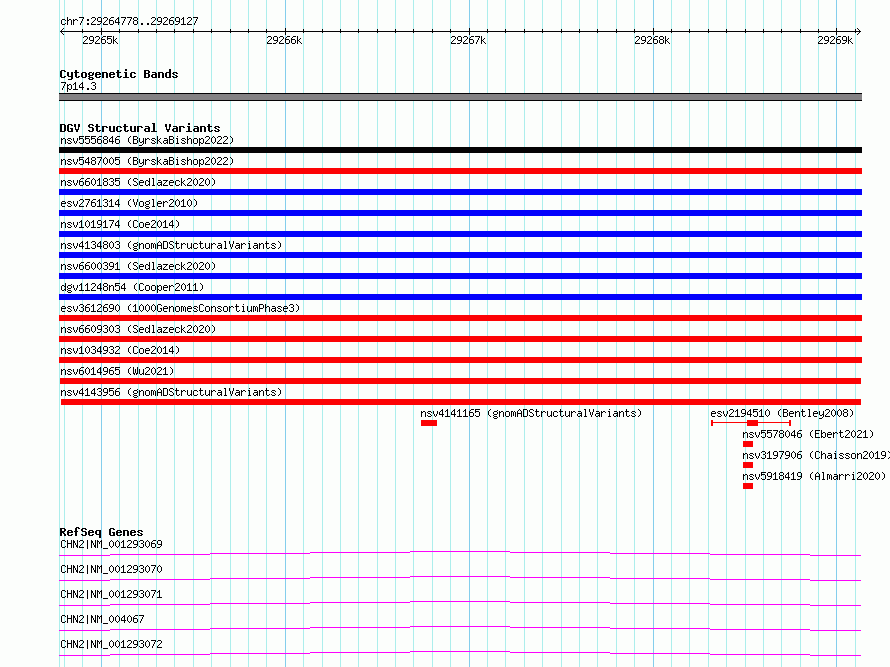Viewport: 890px width, 667px height.
Task: Click the blue nsv6601835 variant bar
Action: [x=460, y=192]
